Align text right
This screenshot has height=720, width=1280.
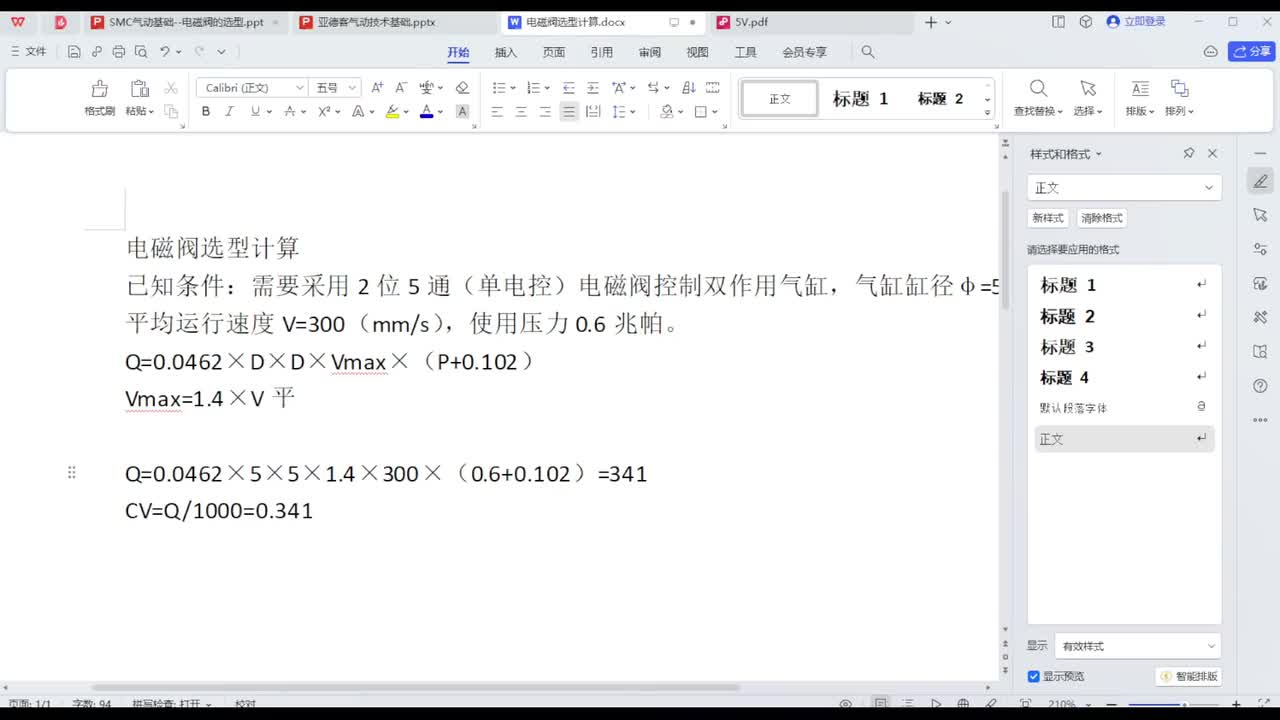click(x=545, y=112)
